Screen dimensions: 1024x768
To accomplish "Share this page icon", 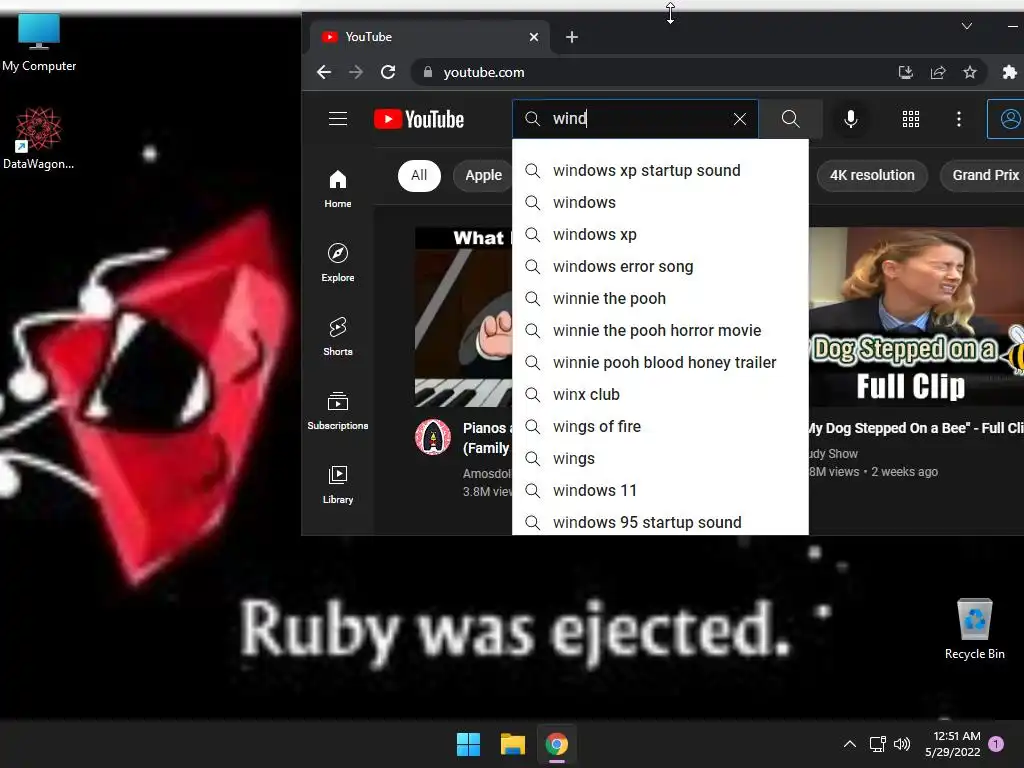I will pyautogui.click(x=938, y=72).
